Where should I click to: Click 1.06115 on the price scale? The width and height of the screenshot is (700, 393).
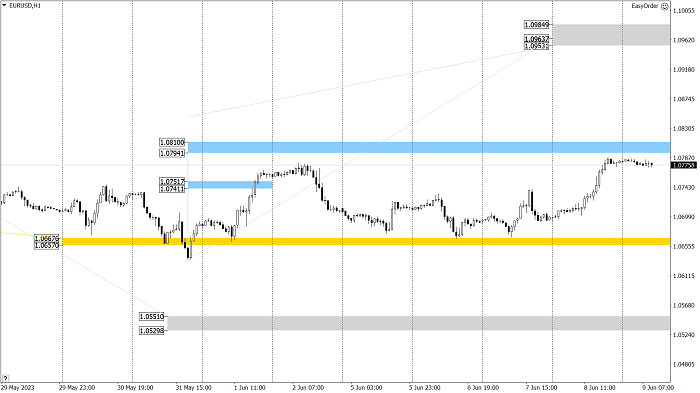coord(684,276)
